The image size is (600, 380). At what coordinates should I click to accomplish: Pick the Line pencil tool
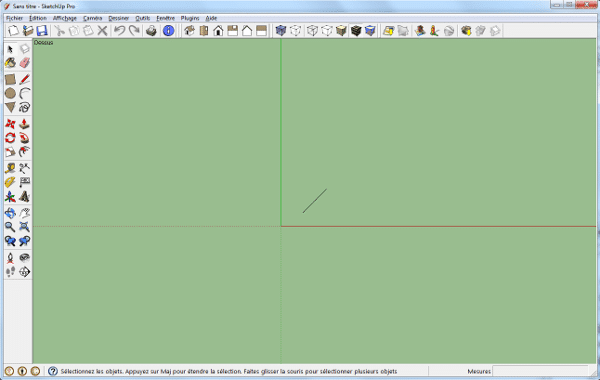24,79
